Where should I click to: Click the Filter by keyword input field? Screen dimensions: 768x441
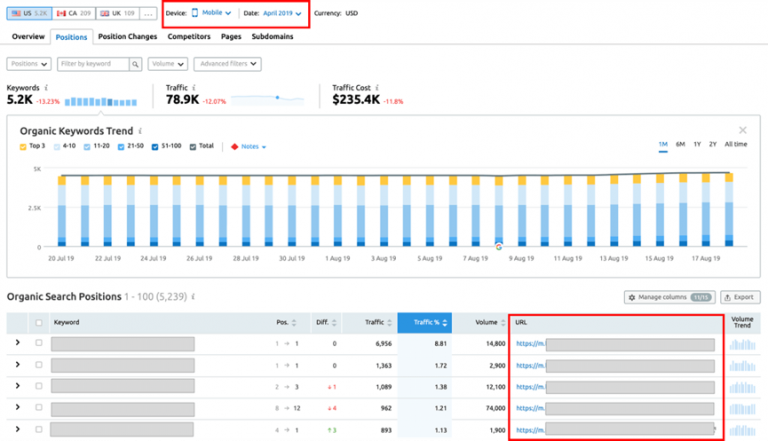click(x=90, y=64)
